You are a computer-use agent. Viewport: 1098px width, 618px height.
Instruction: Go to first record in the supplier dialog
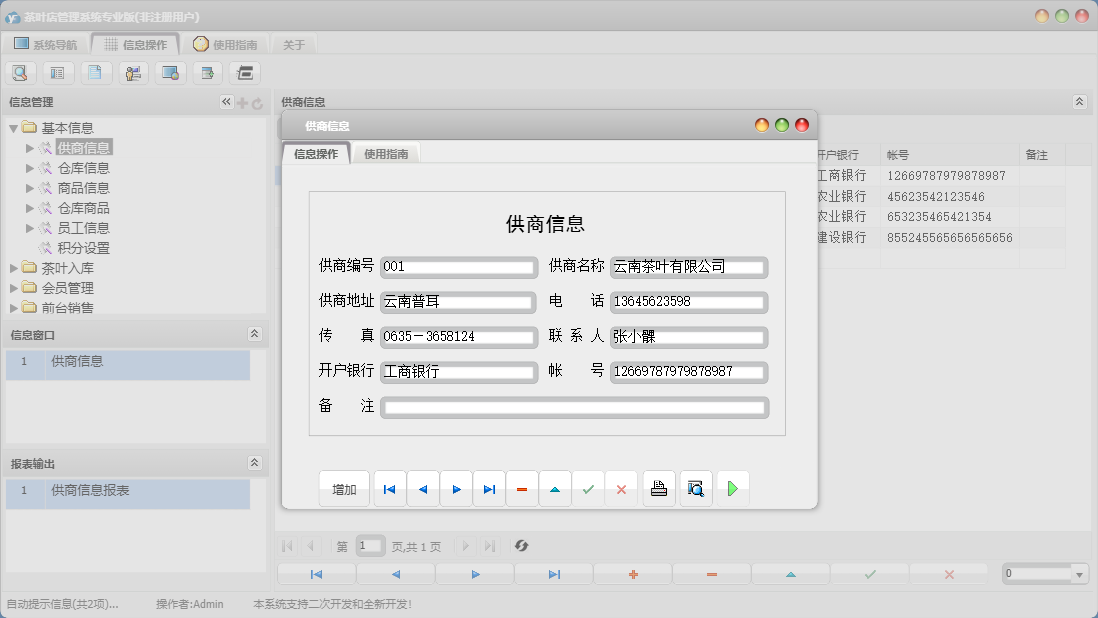coord(389,489)
